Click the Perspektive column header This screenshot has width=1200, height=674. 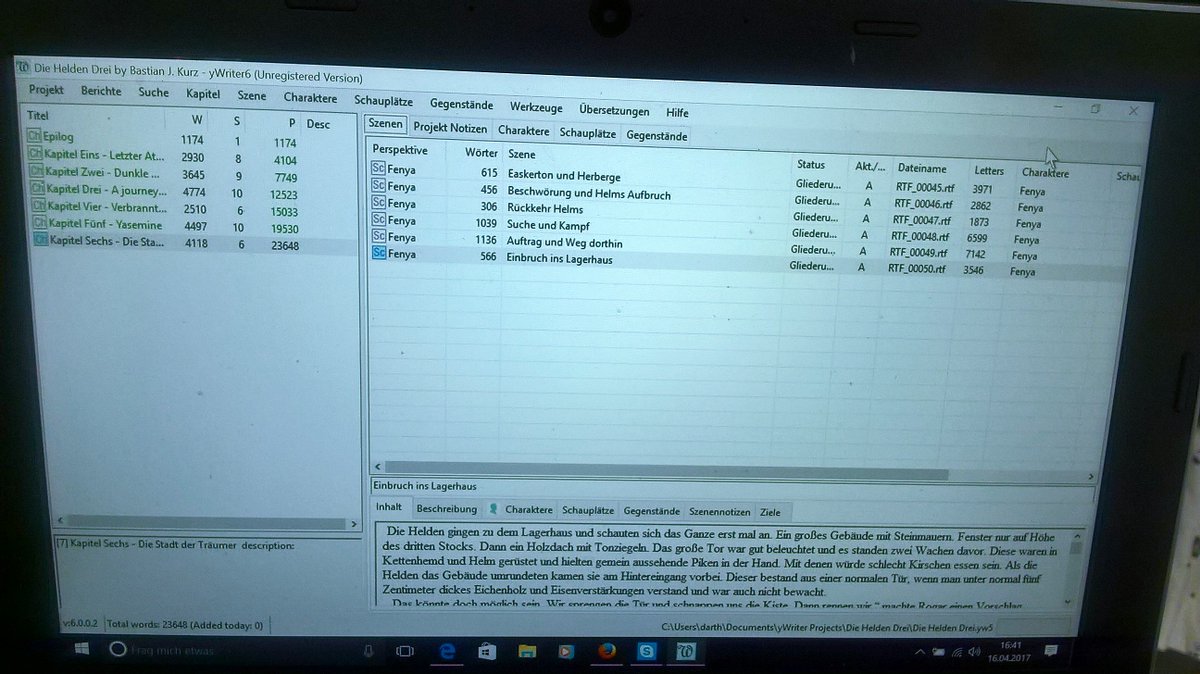pyautogui.click(x=399, y=150)
